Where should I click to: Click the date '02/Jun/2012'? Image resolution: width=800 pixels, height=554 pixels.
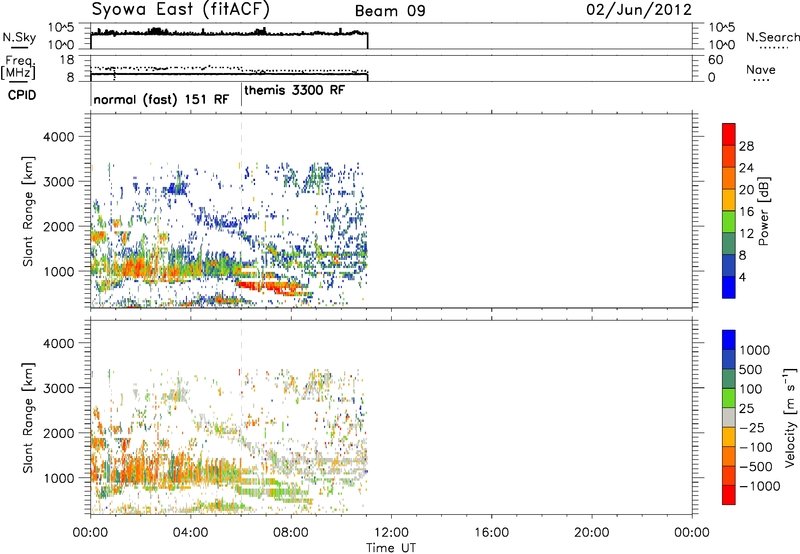[x=639, y=10]
